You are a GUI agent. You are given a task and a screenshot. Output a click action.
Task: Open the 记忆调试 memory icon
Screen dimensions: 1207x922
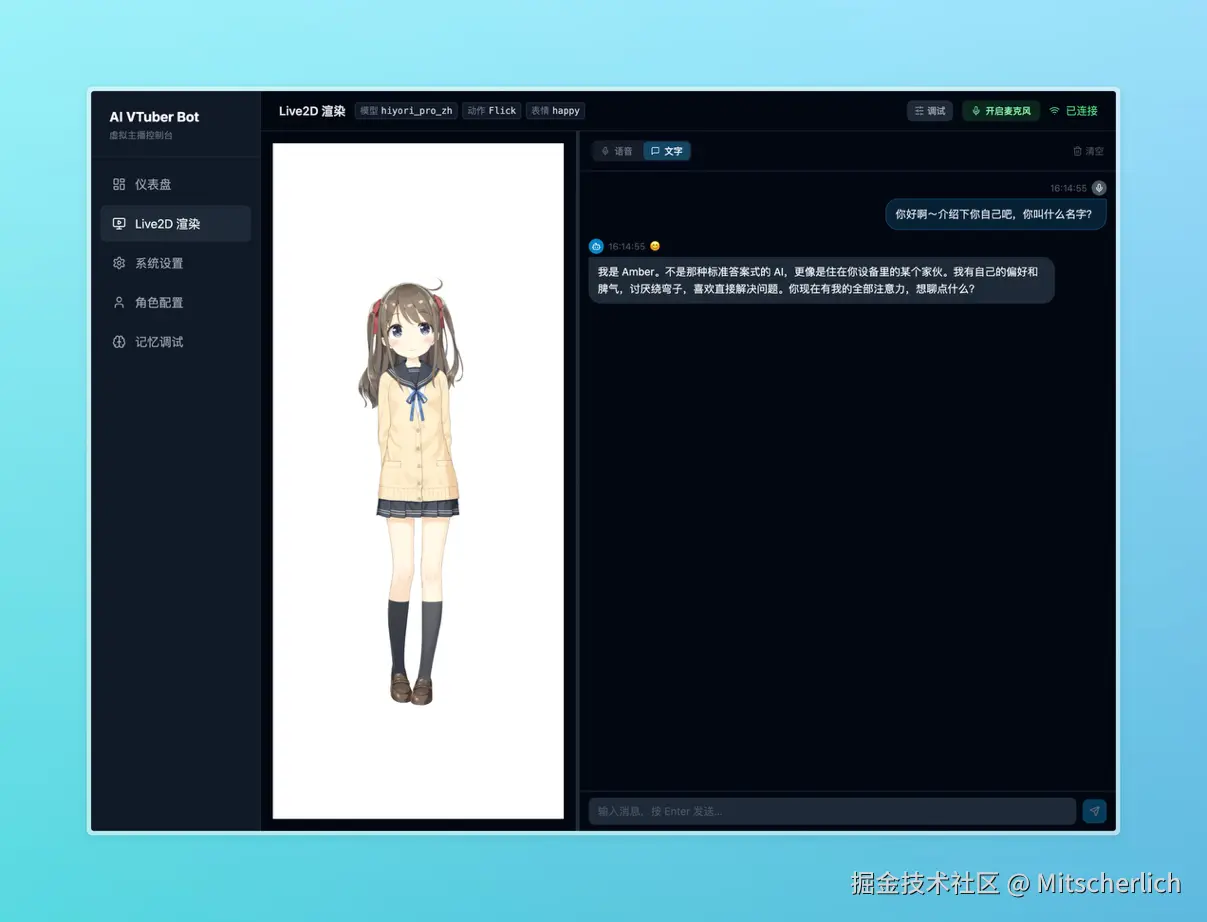(117, 342)
